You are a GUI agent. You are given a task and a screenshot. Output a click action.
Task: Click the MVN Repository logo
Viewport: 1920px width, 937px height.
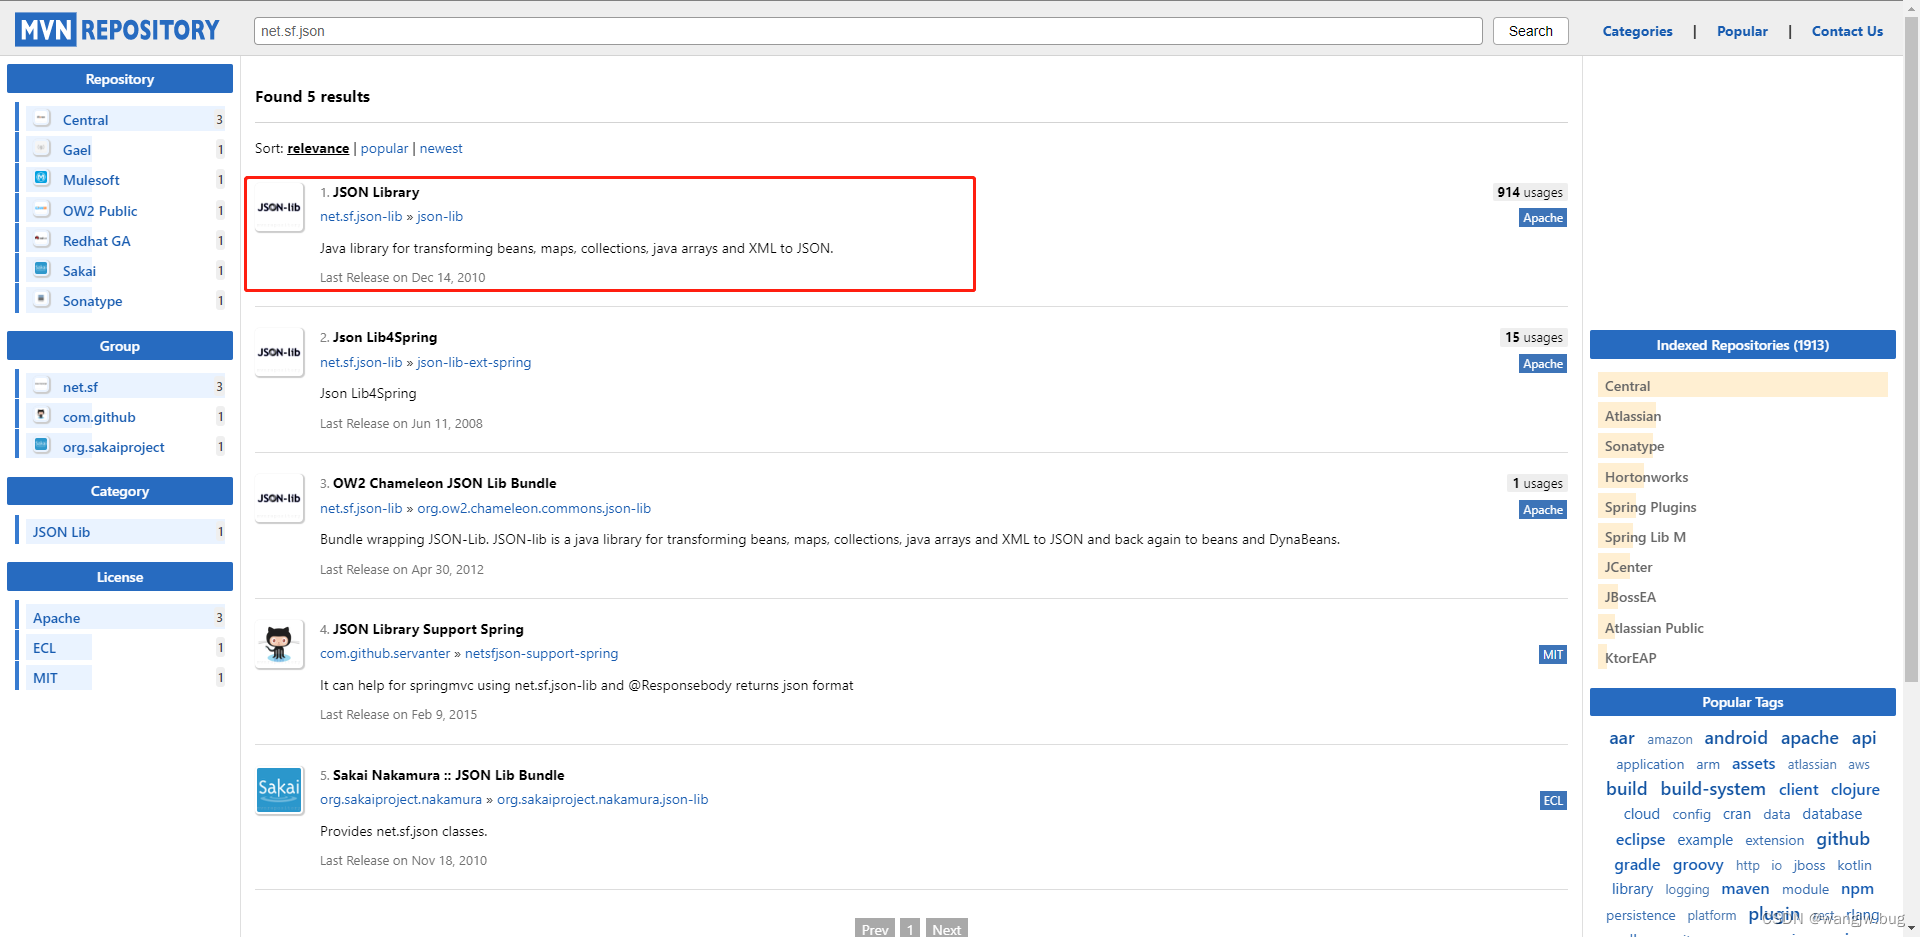pyautogui.click(x=116, y=28)
